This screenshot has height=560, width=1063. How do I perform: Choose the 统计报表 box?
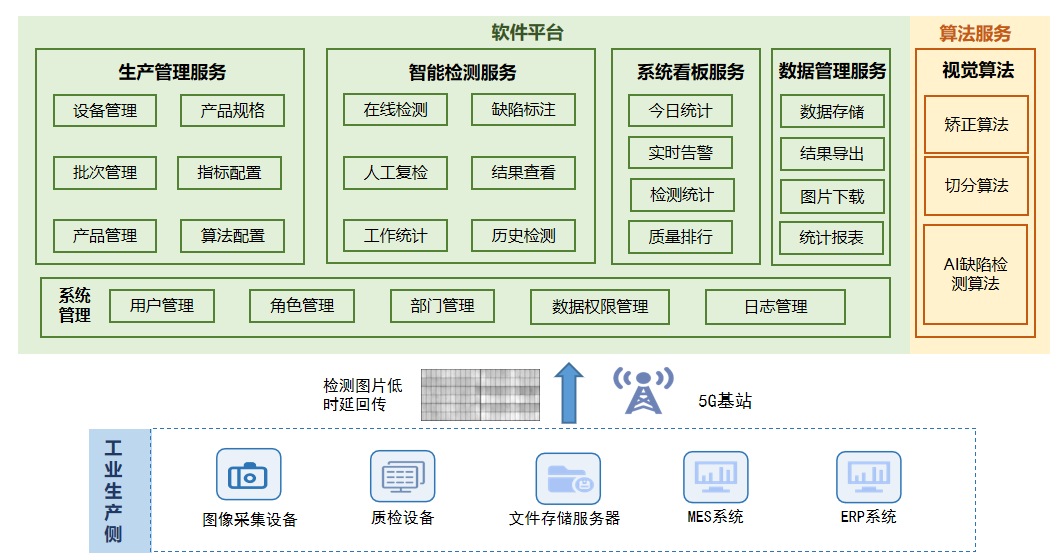(x=831, y=238)
